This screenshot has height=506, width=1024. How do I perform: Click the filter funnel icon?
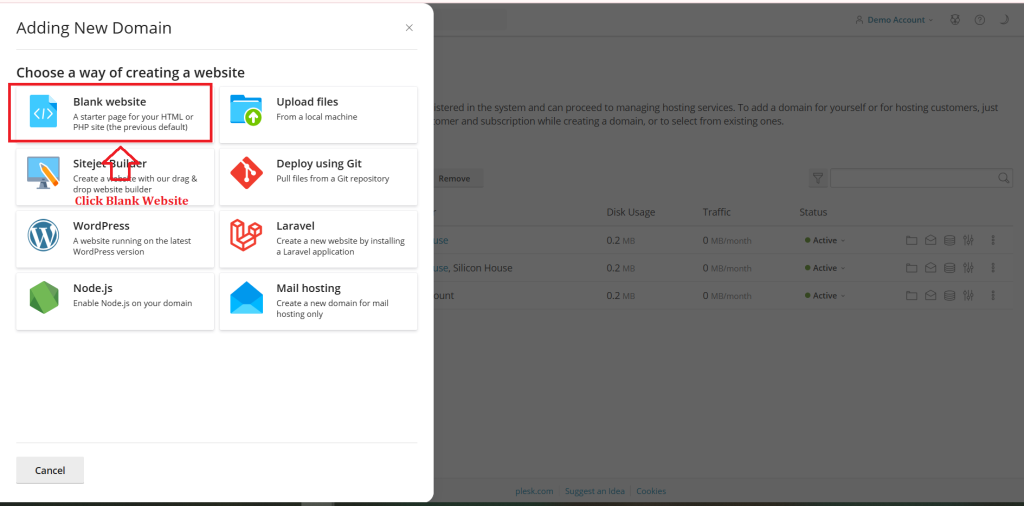(x=817, y=178)
